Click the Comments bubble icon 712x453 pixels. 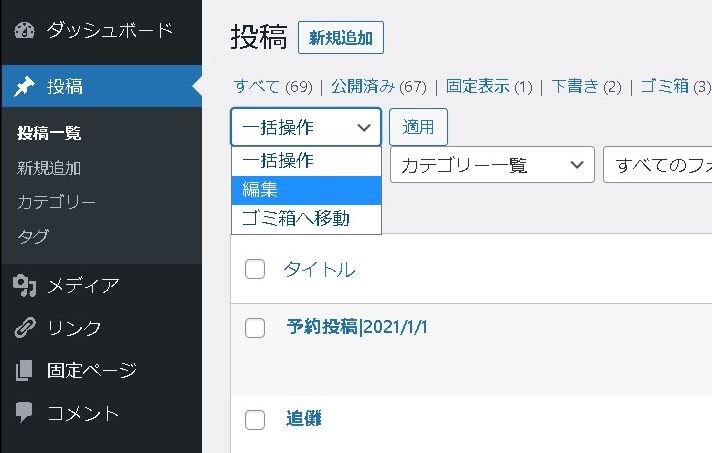click(25, 413)
